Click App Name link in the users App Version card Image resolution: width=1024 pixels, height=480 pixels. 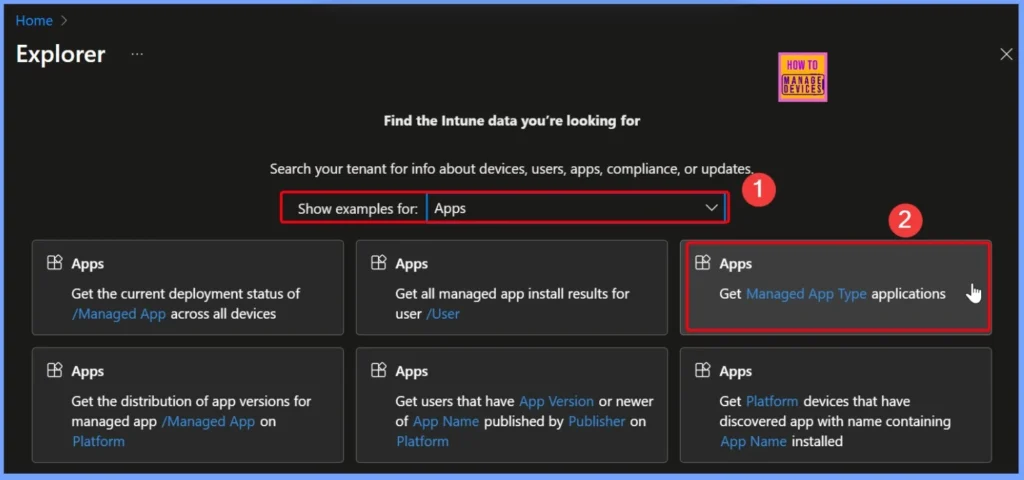(446, 421)
